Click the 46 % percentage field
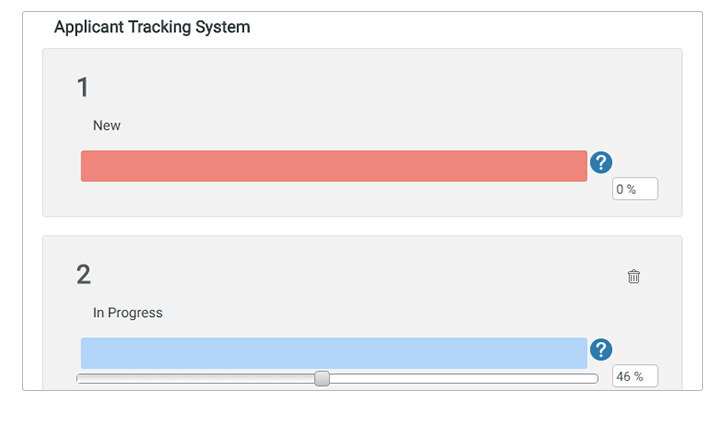 coord(635,376)
